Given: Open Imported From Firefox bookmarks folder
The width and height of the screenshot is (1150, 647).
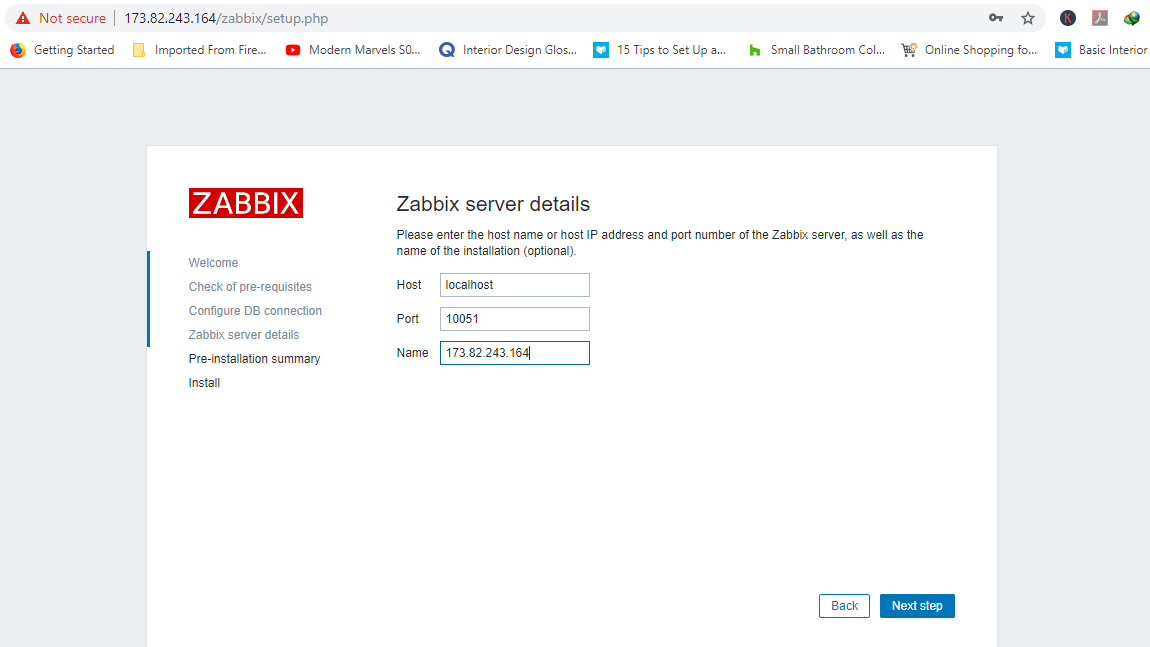Looking at the screenshot, I should pos(199,50).
